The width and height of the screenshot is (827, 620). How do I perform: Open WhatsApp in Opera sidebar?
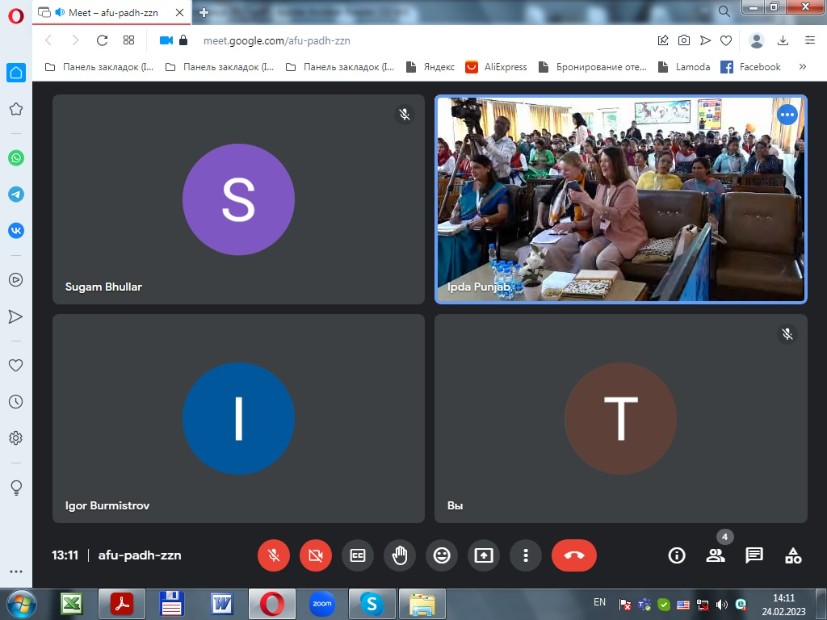(16, 158)
